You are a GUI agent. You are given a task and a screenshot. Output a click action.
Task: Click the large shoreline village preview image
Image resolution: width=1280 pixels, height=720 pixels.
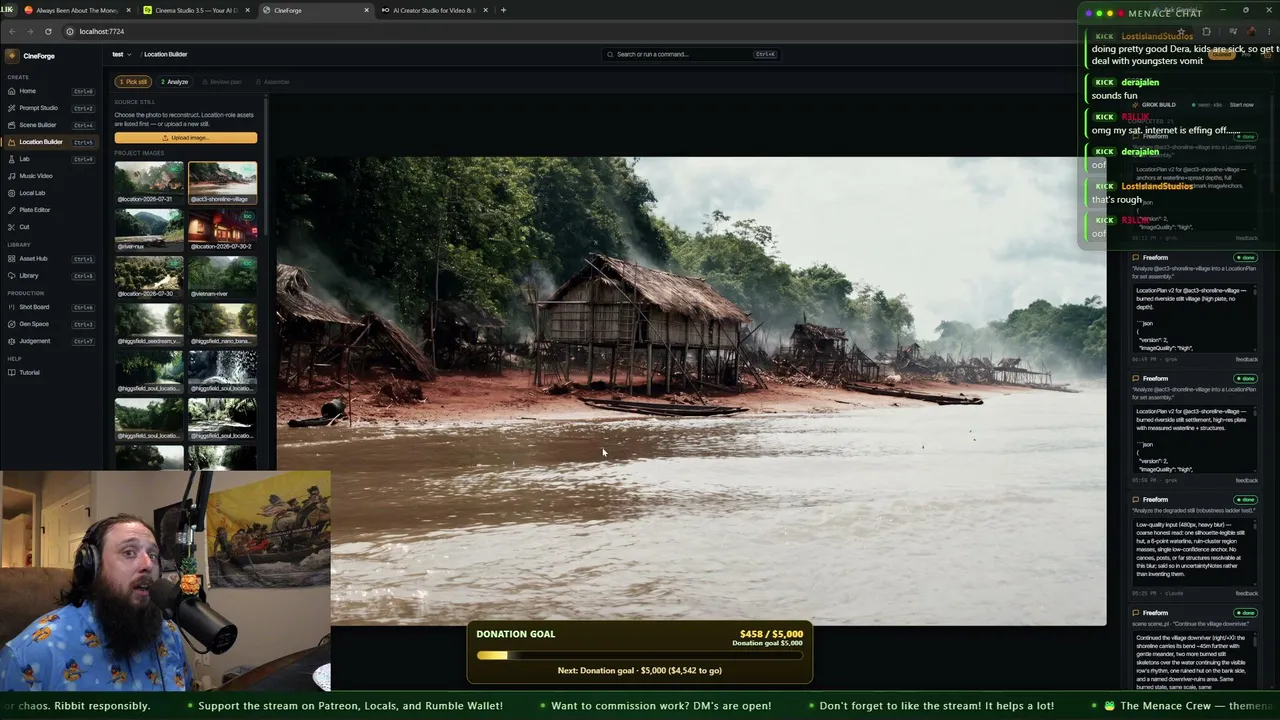[x=691, y=391]
